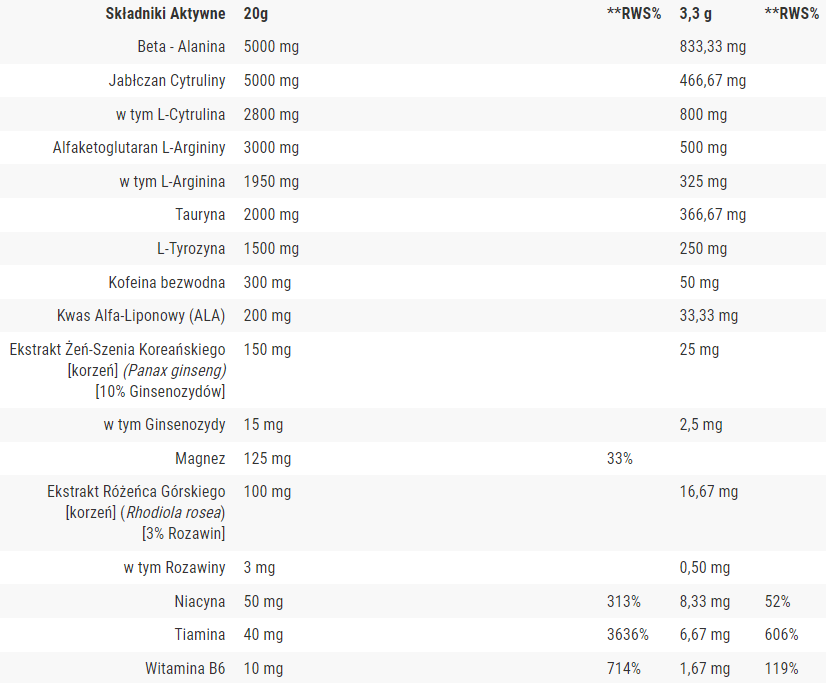Select the Rhodiola rosea italic text
The image size is (826, 683).
tap(173, 513)
